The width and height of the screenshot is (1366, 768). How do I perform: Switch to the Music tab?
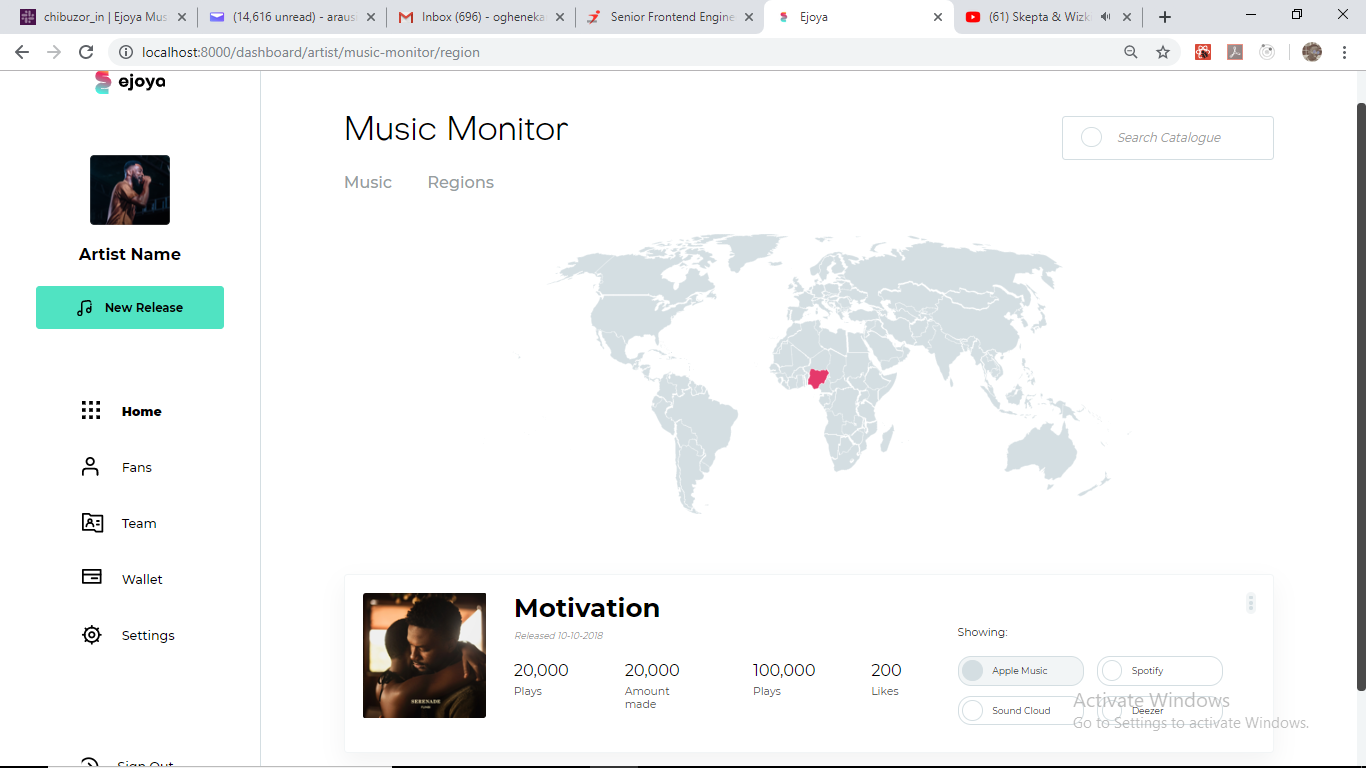point(368,182)
